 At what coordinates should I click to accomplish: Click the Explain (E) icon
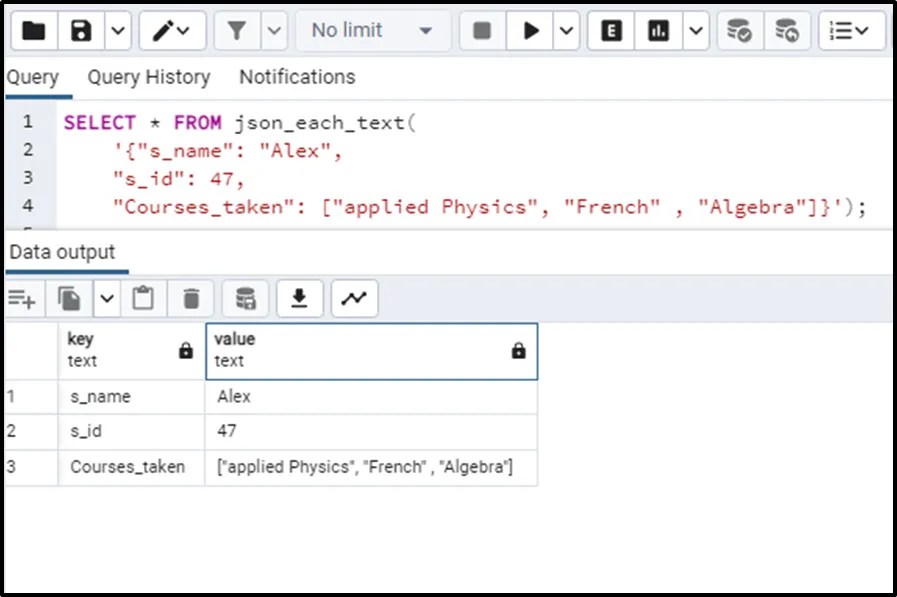click(x=611, y=31)
